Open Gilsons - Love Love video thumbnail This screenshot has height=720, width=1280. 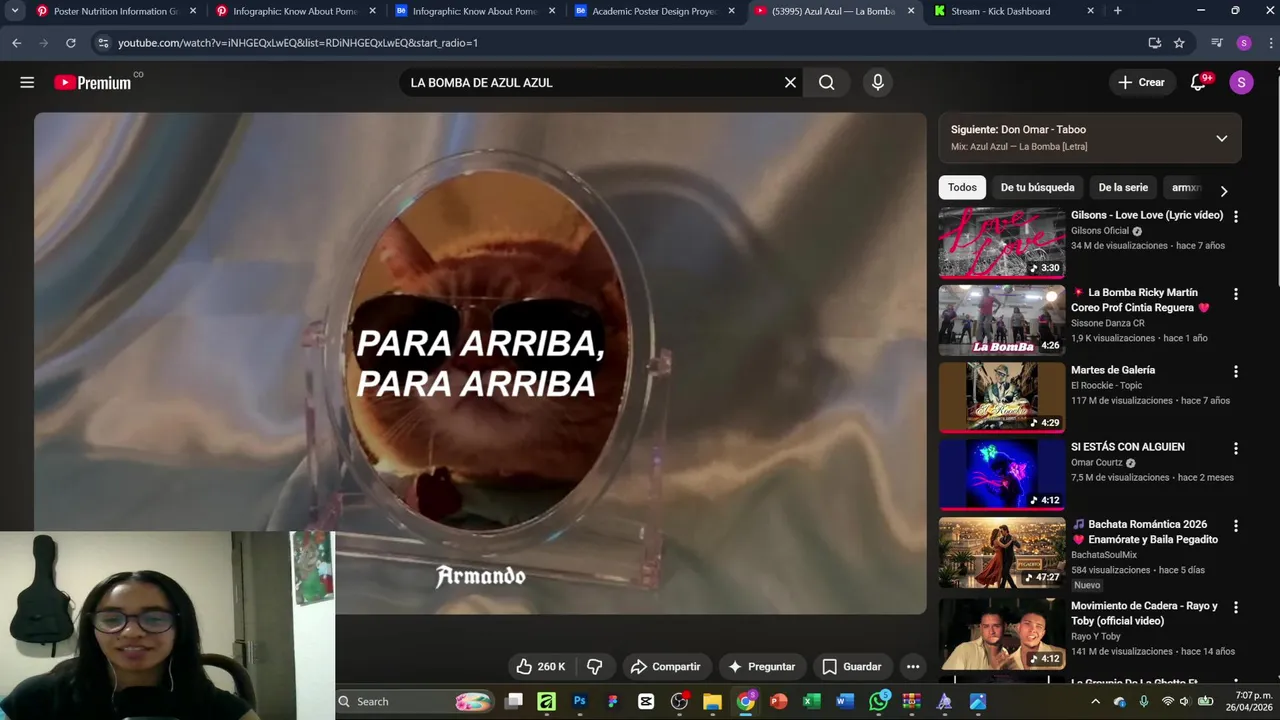(x=1001, y=243)
